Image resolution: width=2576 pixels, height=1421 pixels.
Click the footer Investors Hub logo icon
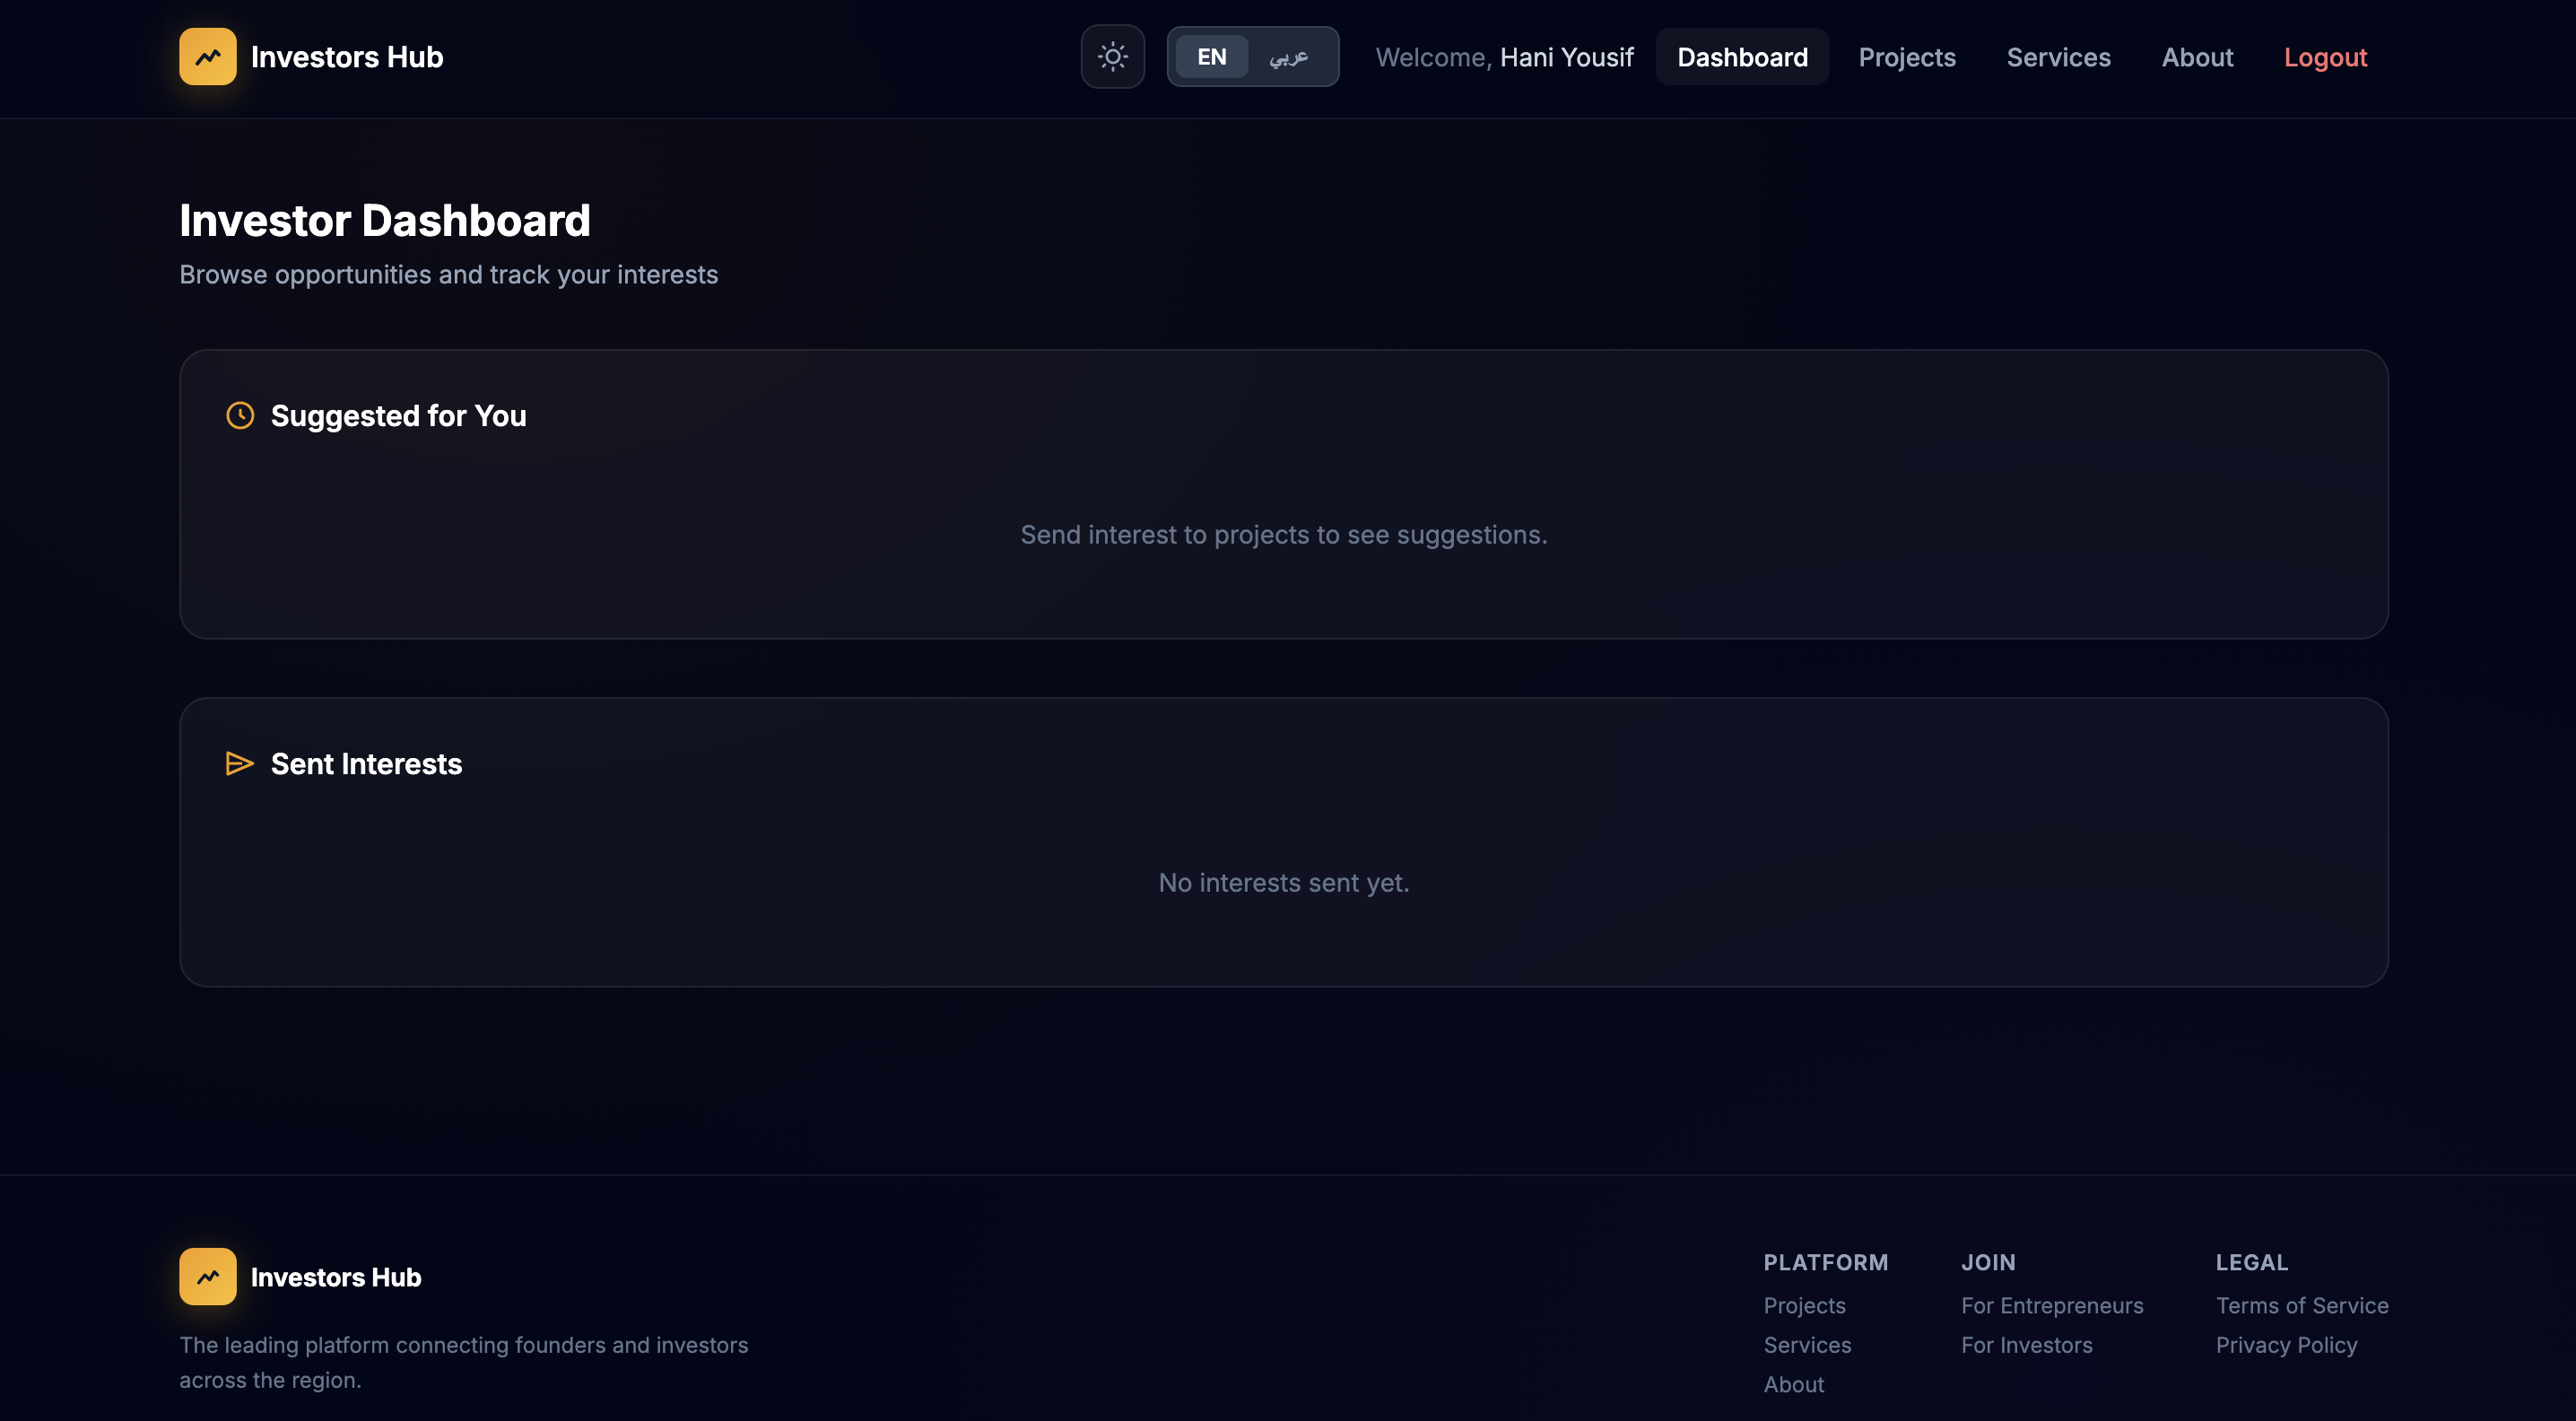pyautogui.click(x=208, y=1276)
